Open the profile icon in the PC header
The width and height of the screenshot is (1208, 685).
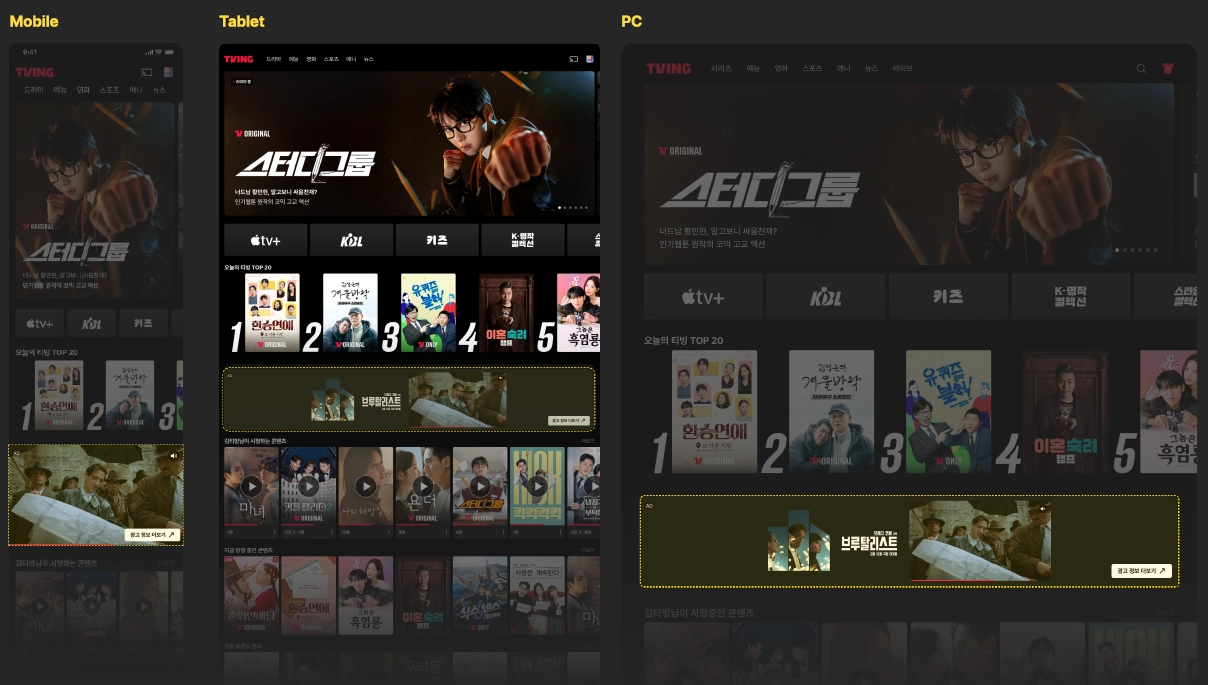point(1167,69)
